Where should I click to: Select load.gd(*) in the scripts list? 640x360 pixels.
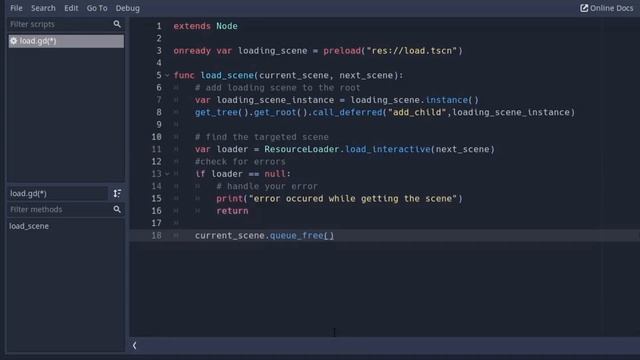66,41
